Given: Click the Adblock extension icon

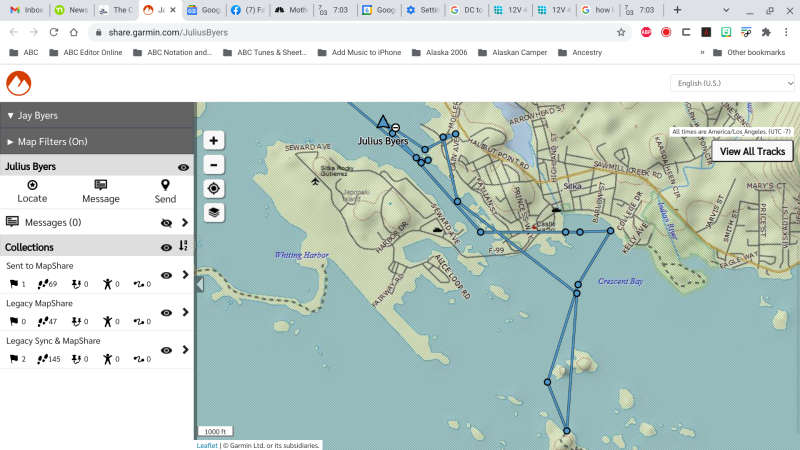Looking at the screenshot, I should [646, 32].
